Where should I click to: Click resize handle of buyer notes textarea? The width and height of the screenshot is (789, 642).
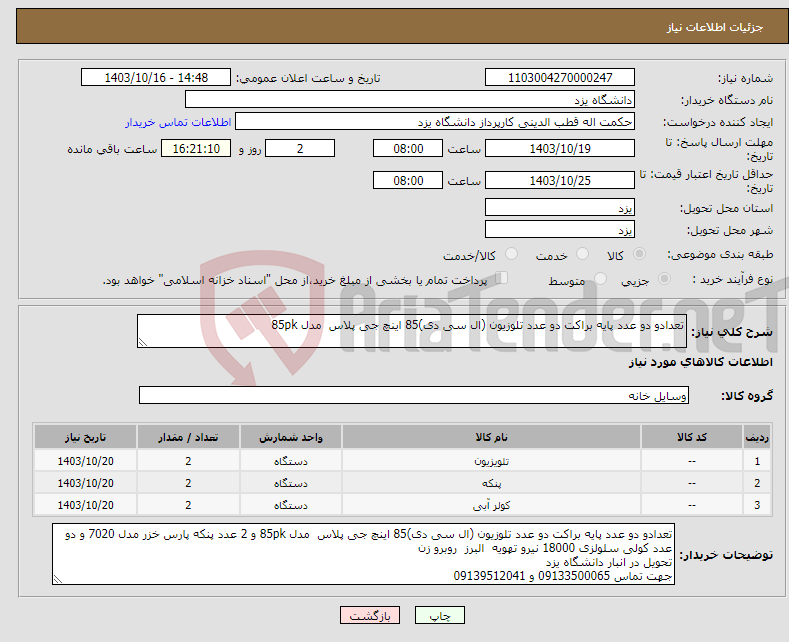pyautogui.click(x=58, y=580)
